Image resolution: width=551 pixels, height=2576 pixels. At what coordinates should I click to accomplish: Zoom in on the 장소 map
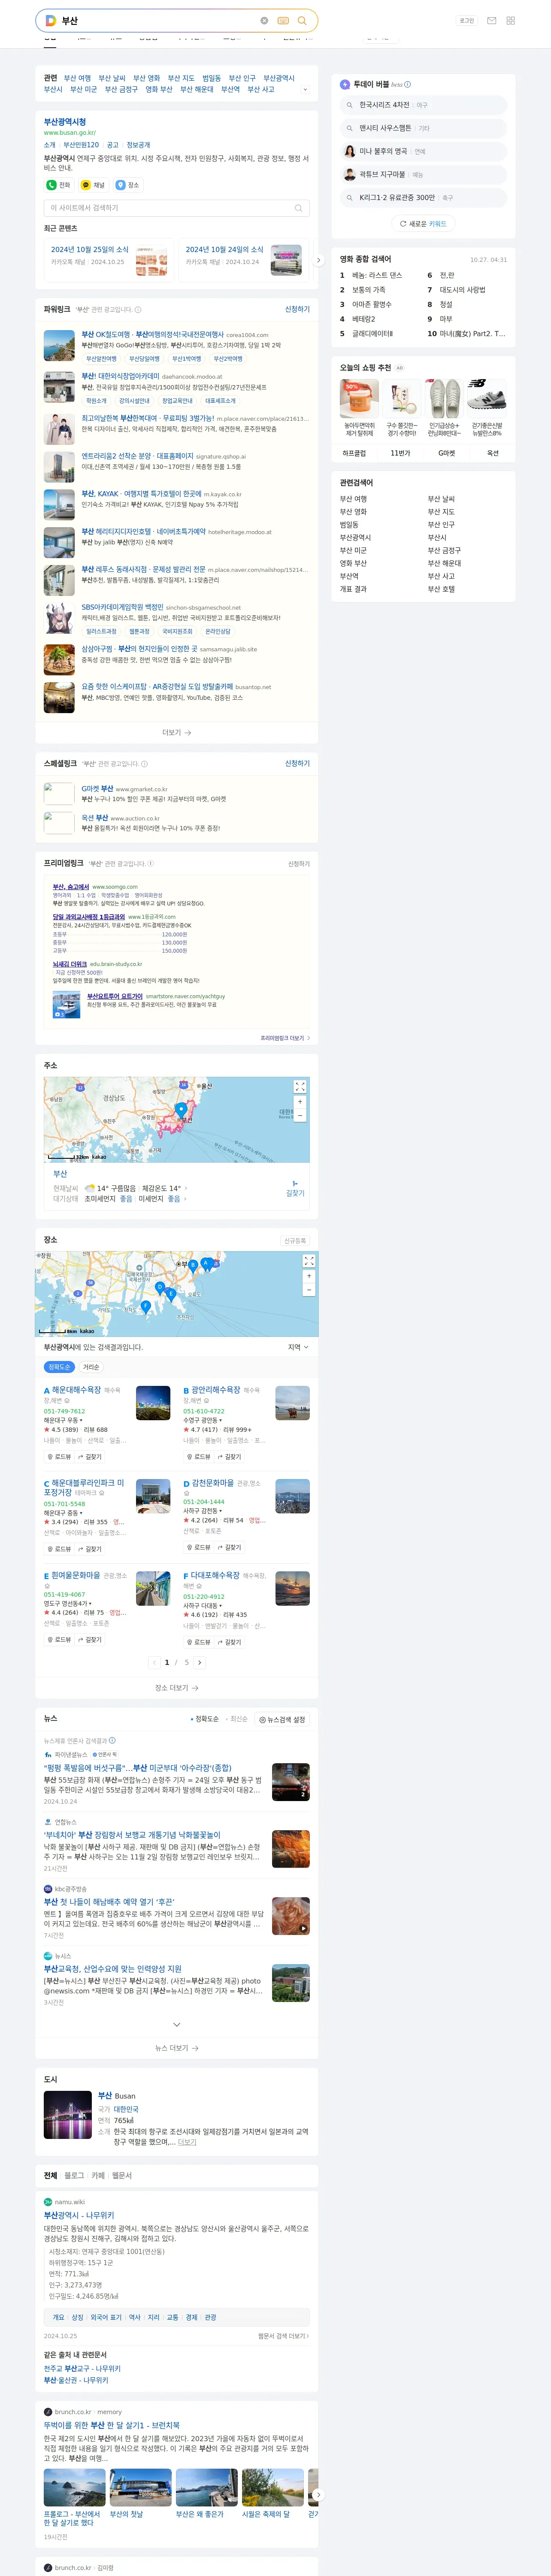(x=308, y=1276)
